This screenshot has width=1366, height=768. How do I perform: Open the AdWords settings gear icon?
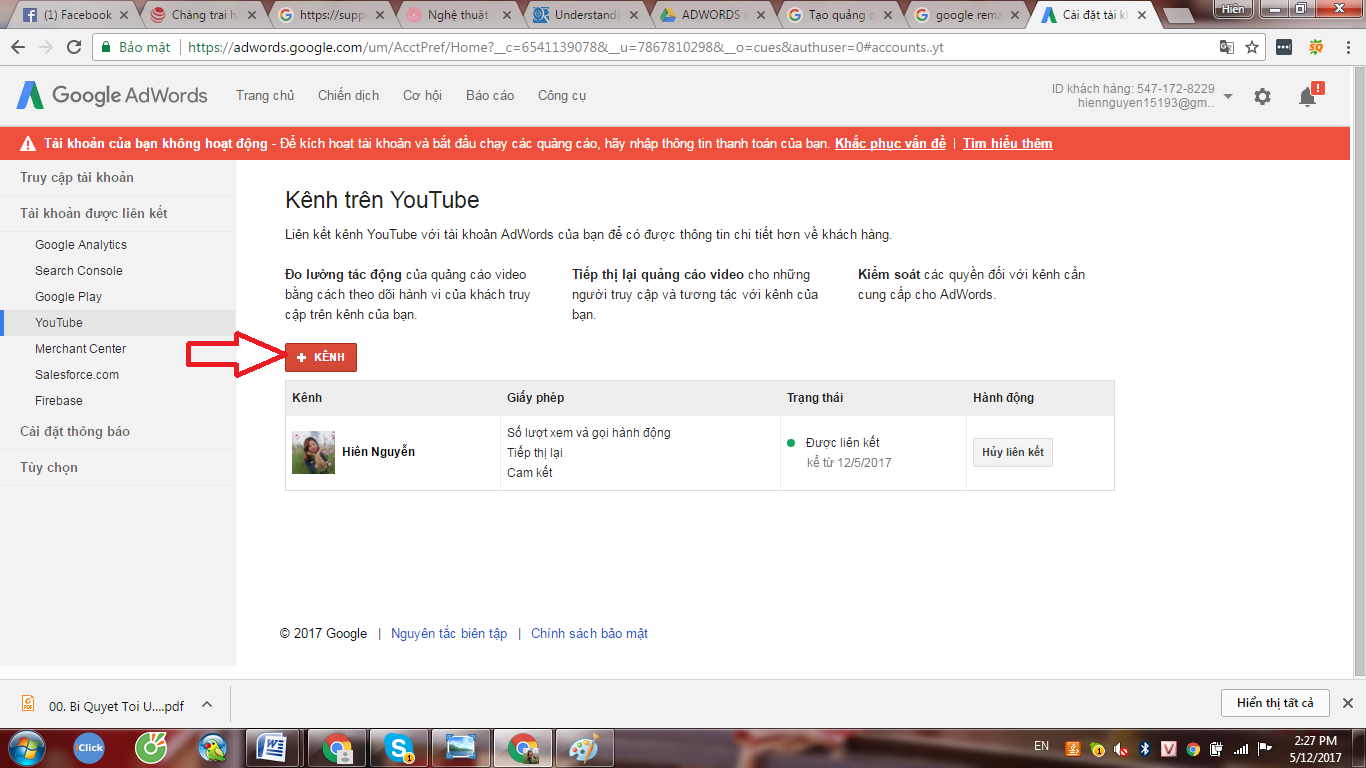(x=1262, y=96)
